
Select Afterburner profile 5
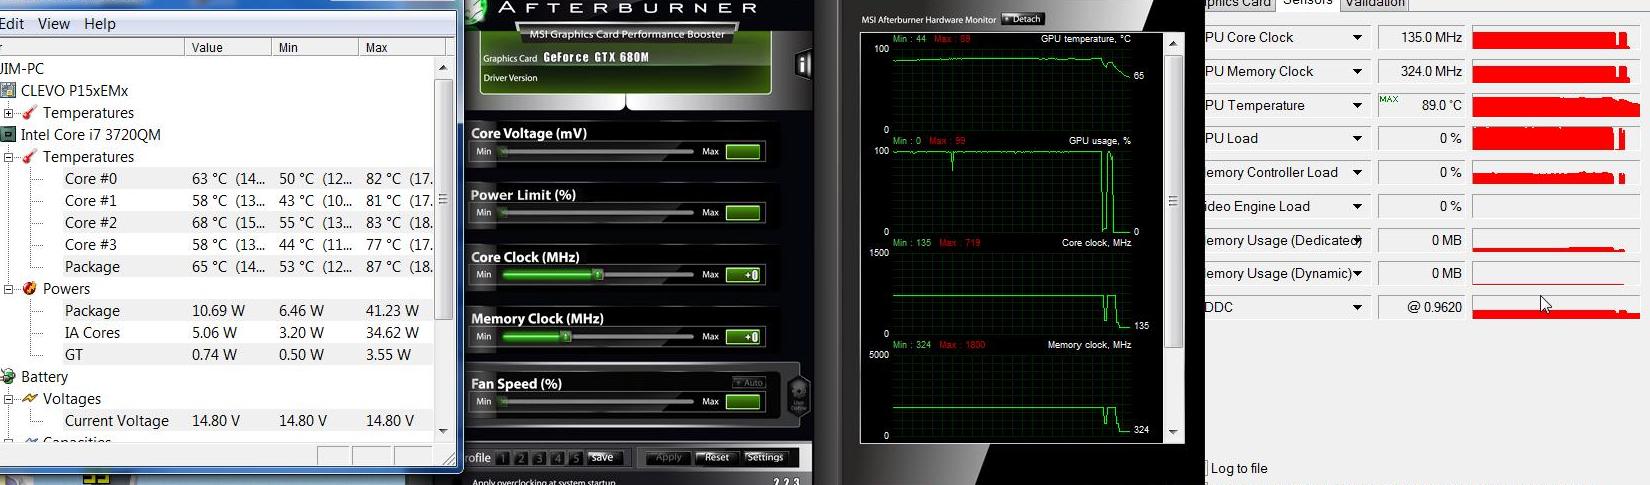575,458
